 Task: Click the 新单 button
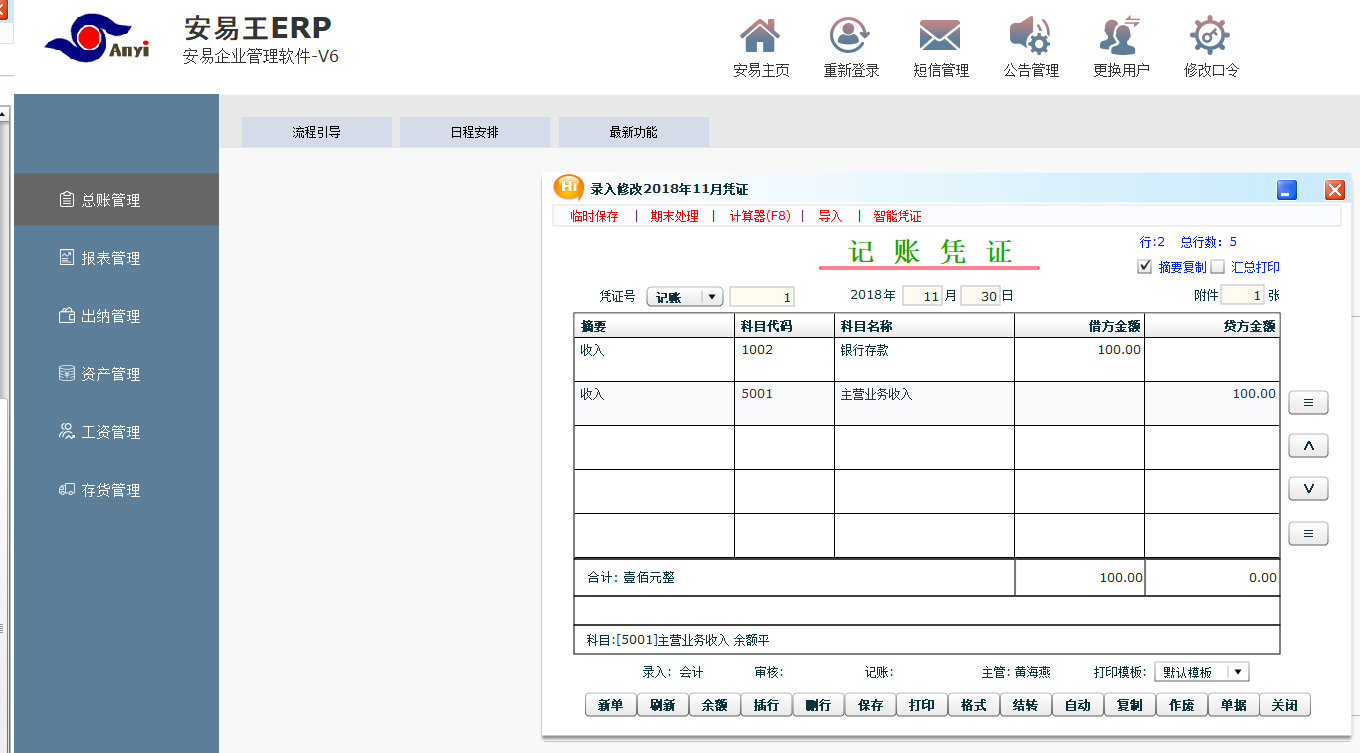click(x=611, y=705)
